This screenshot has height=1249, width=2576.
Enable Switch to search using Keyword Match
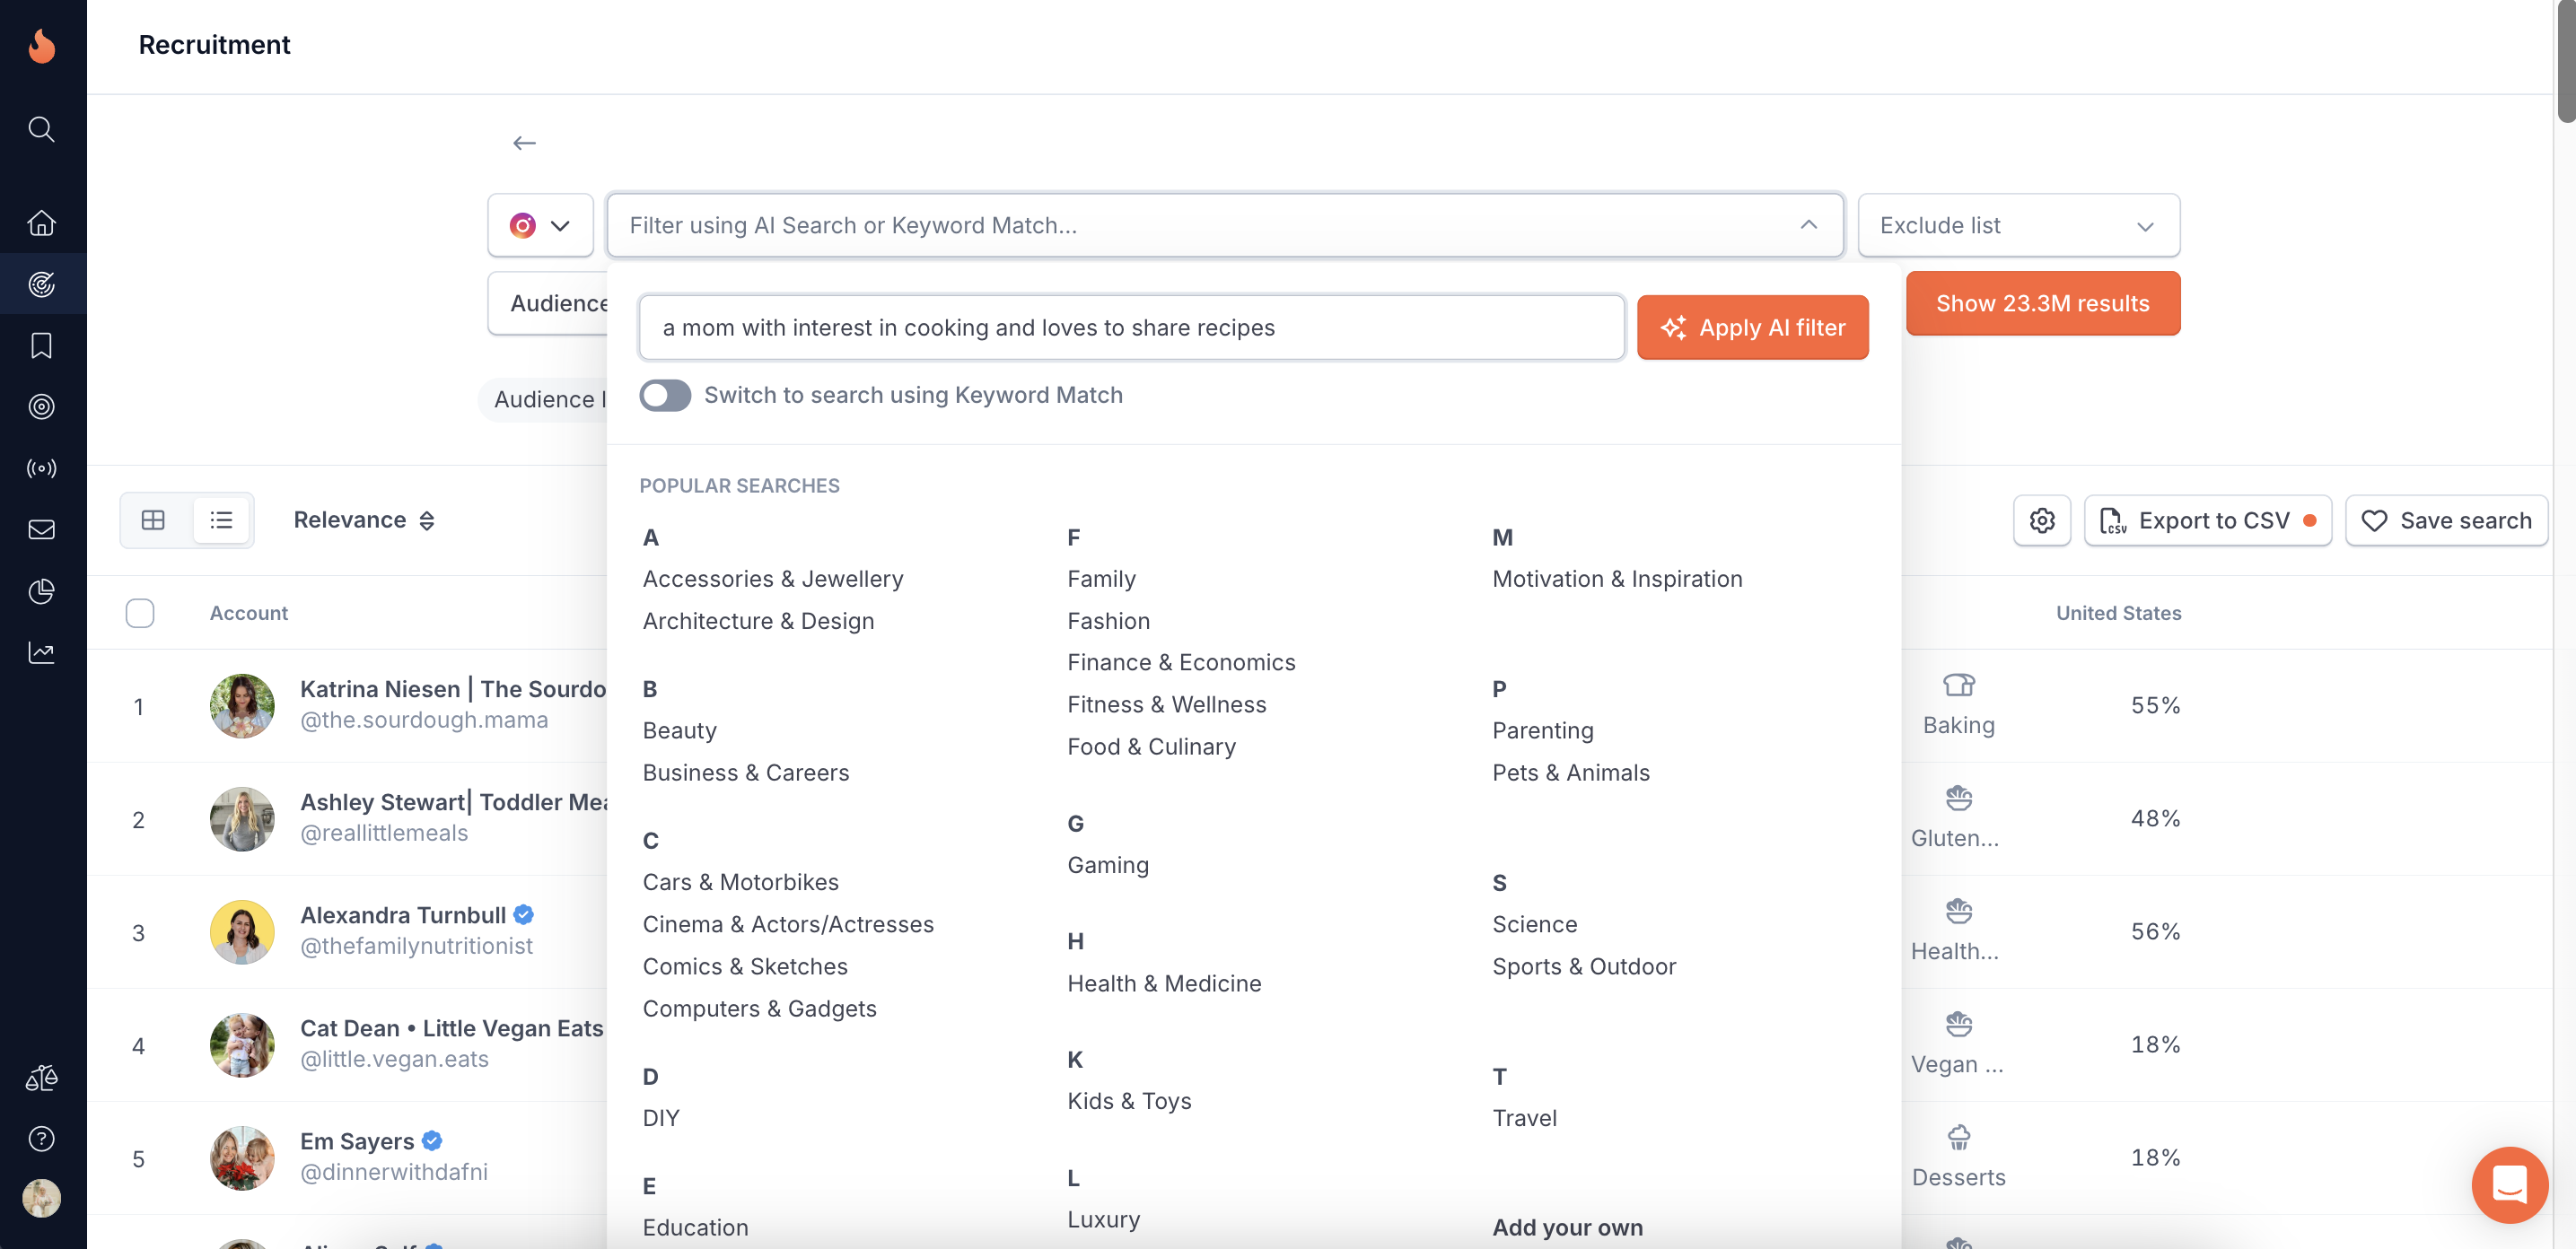pyautogui.click(x=665, y=395)
